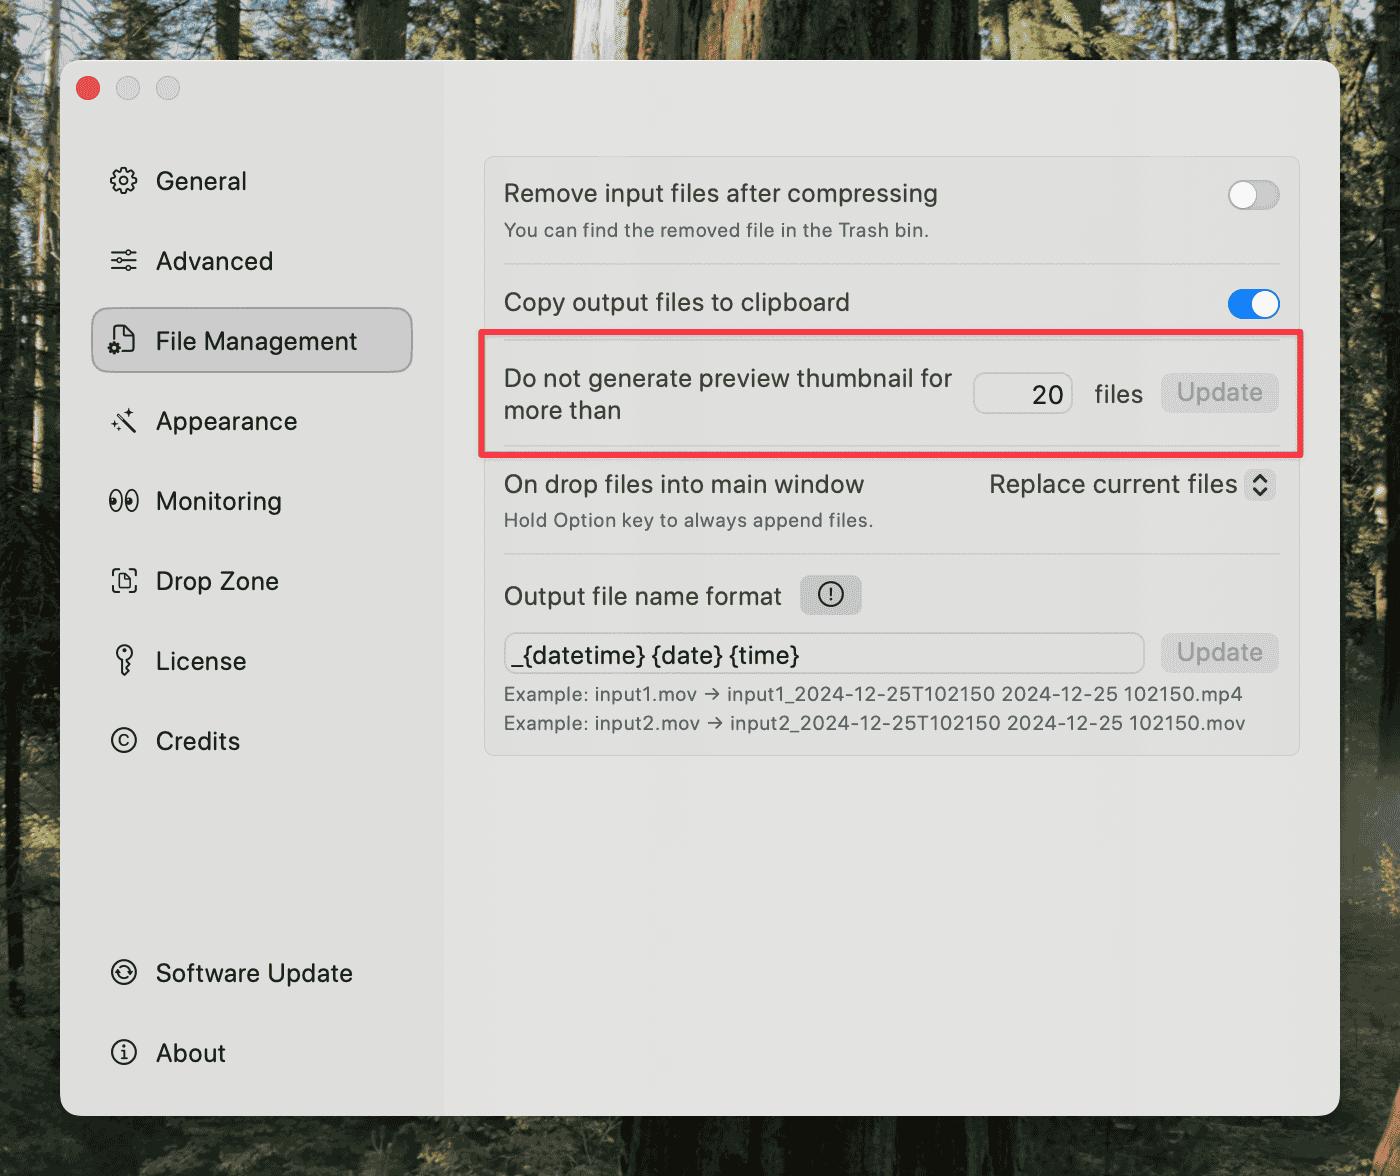Open the Replace current files dropdown

click(1131, 485)
